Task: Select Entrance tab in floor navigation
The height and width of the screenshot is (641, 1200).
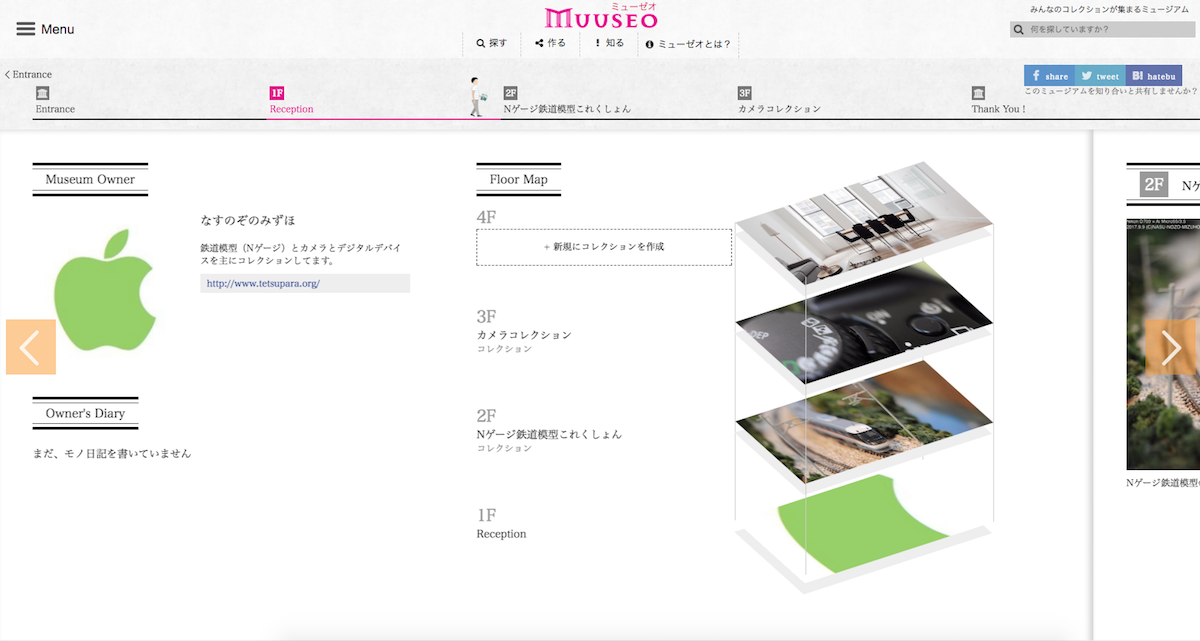Action: pos(55,109)
